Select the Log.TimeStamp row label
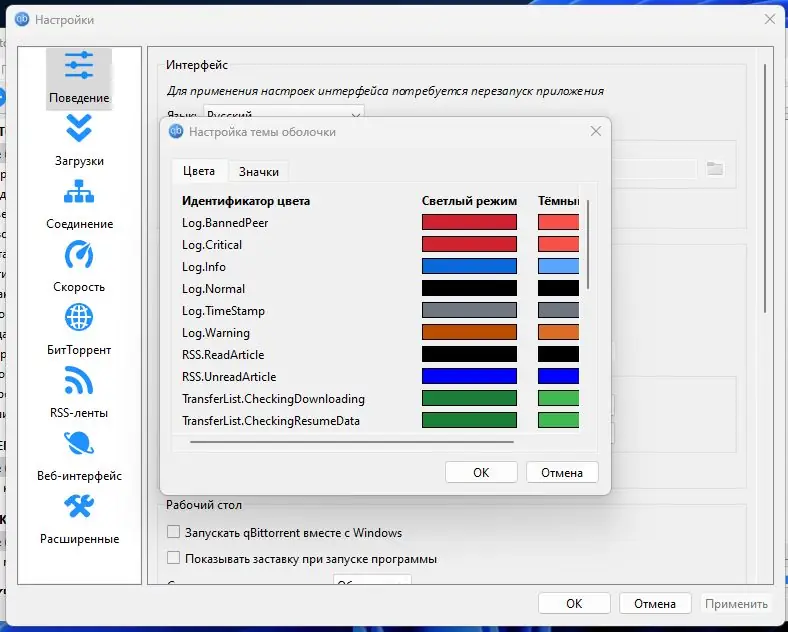 [x=223, y=311]
